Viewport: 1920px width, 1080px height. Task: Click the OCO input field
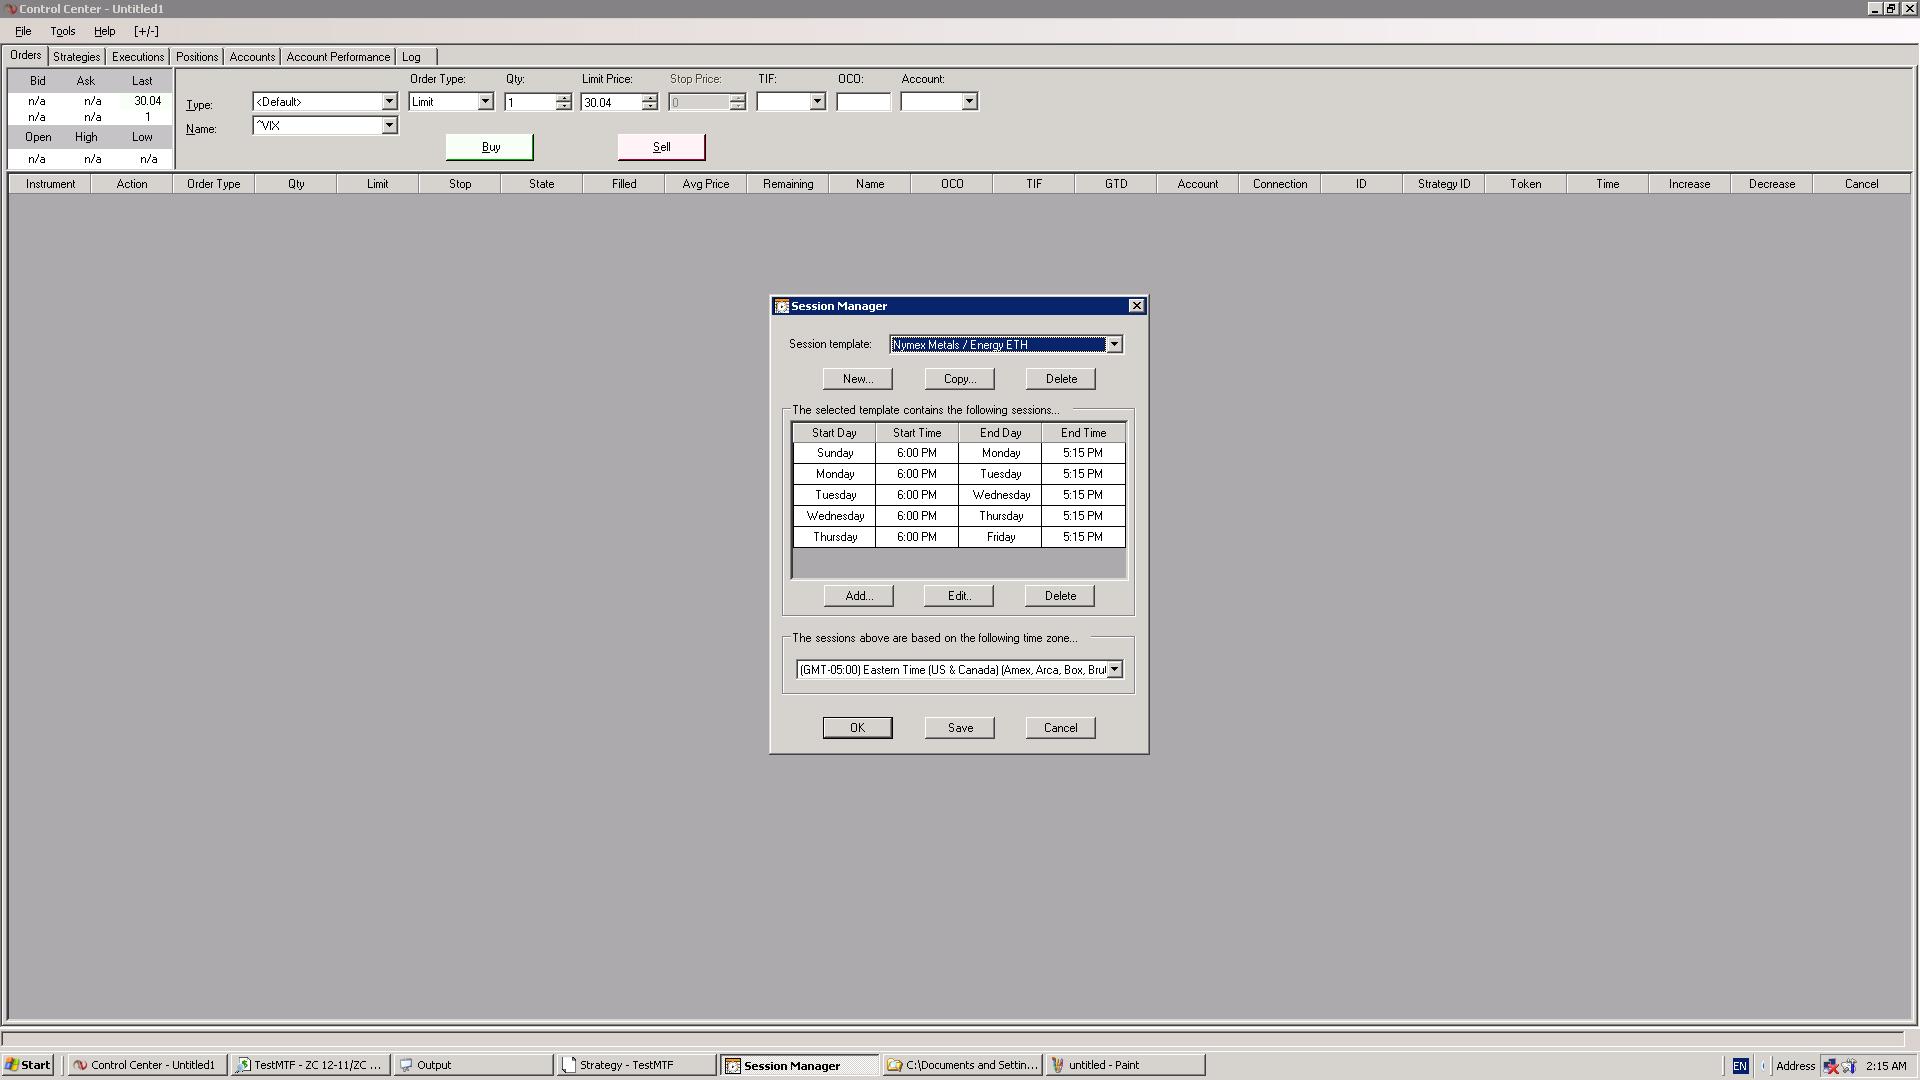pyautogui.click(x=863, y=102)
